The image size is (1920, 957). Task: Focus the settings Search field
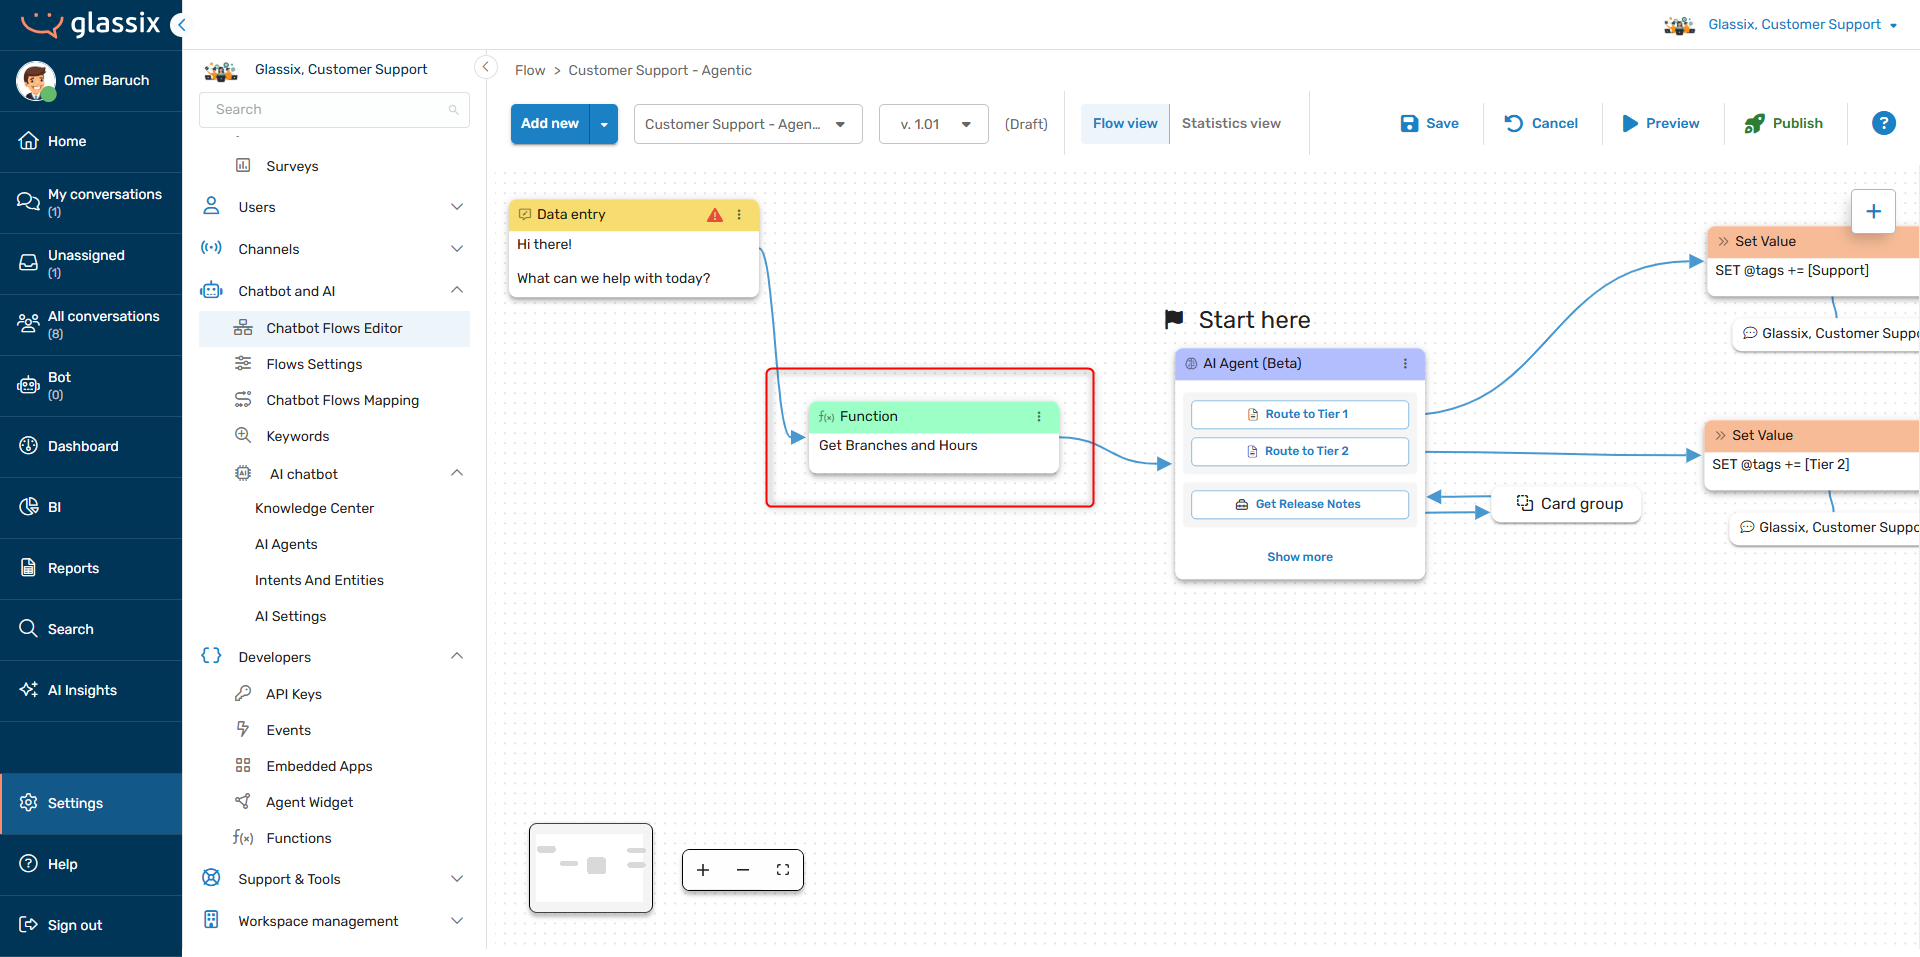(334, 110)
